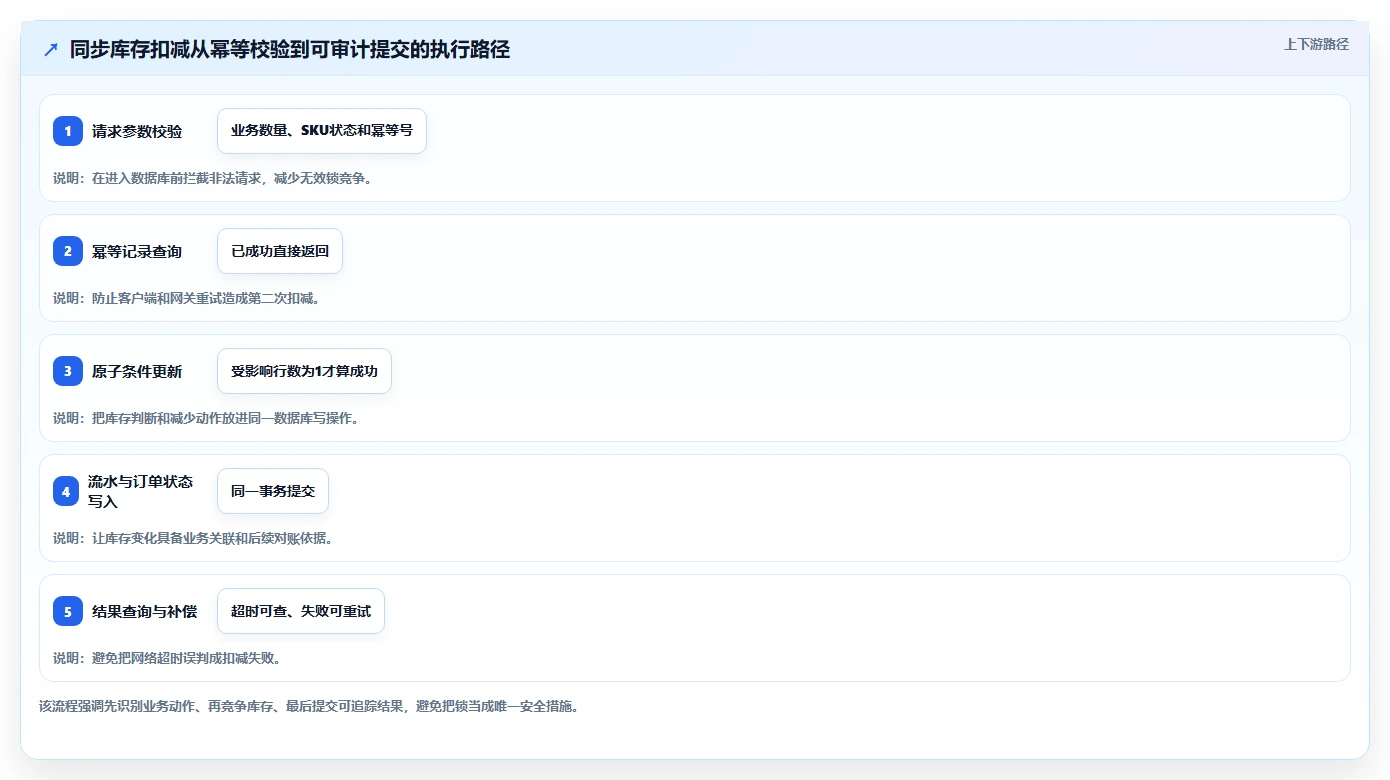Click the 已成功直接返回 chip
Image resolution: width=1390 pixels, height=780 pixels.
click(x=280, y=251)
